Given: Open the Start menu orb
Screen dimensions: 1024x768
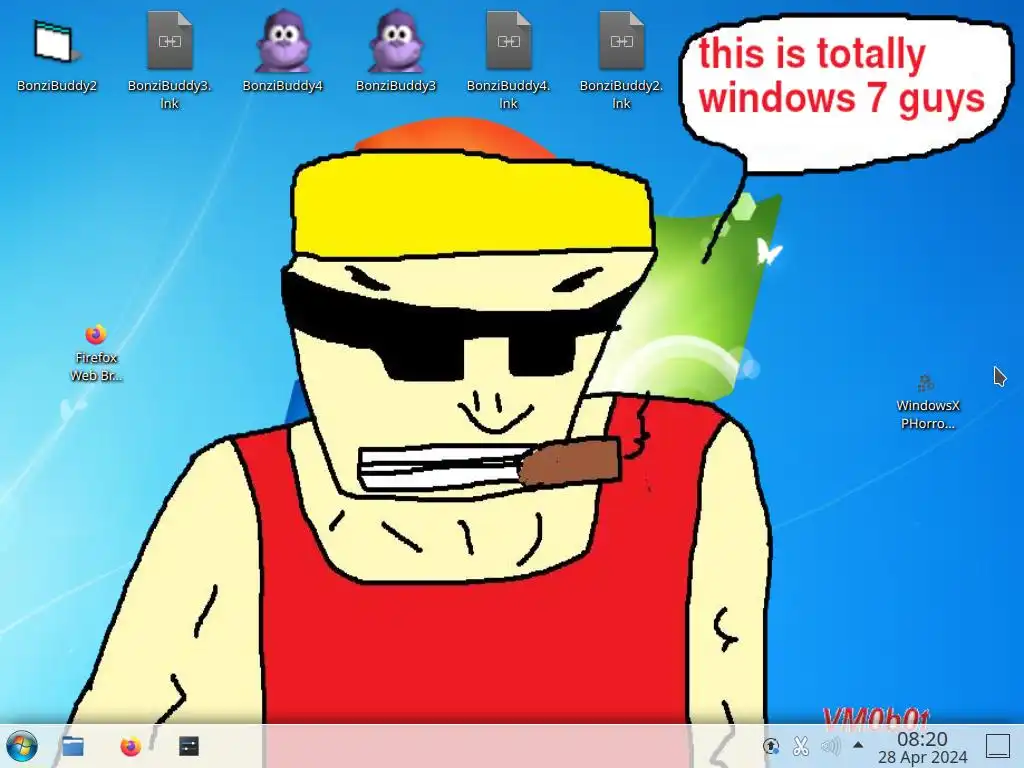Looking at the screenshot, I should pyautogui.click(x=22, y=746).
